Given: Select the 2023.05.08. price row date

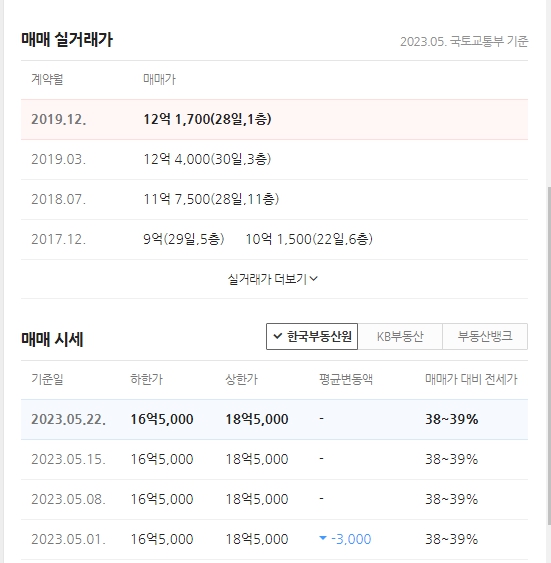Looking at the screenshot, I should coord(68,499).
